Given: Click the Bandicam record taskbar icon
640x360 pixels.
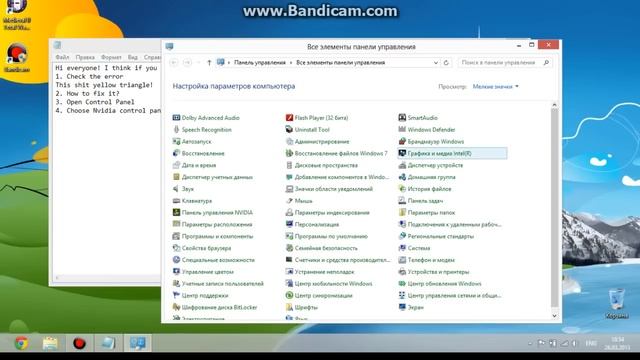Looking at the screenshot, I should click(x=79, y=343).
